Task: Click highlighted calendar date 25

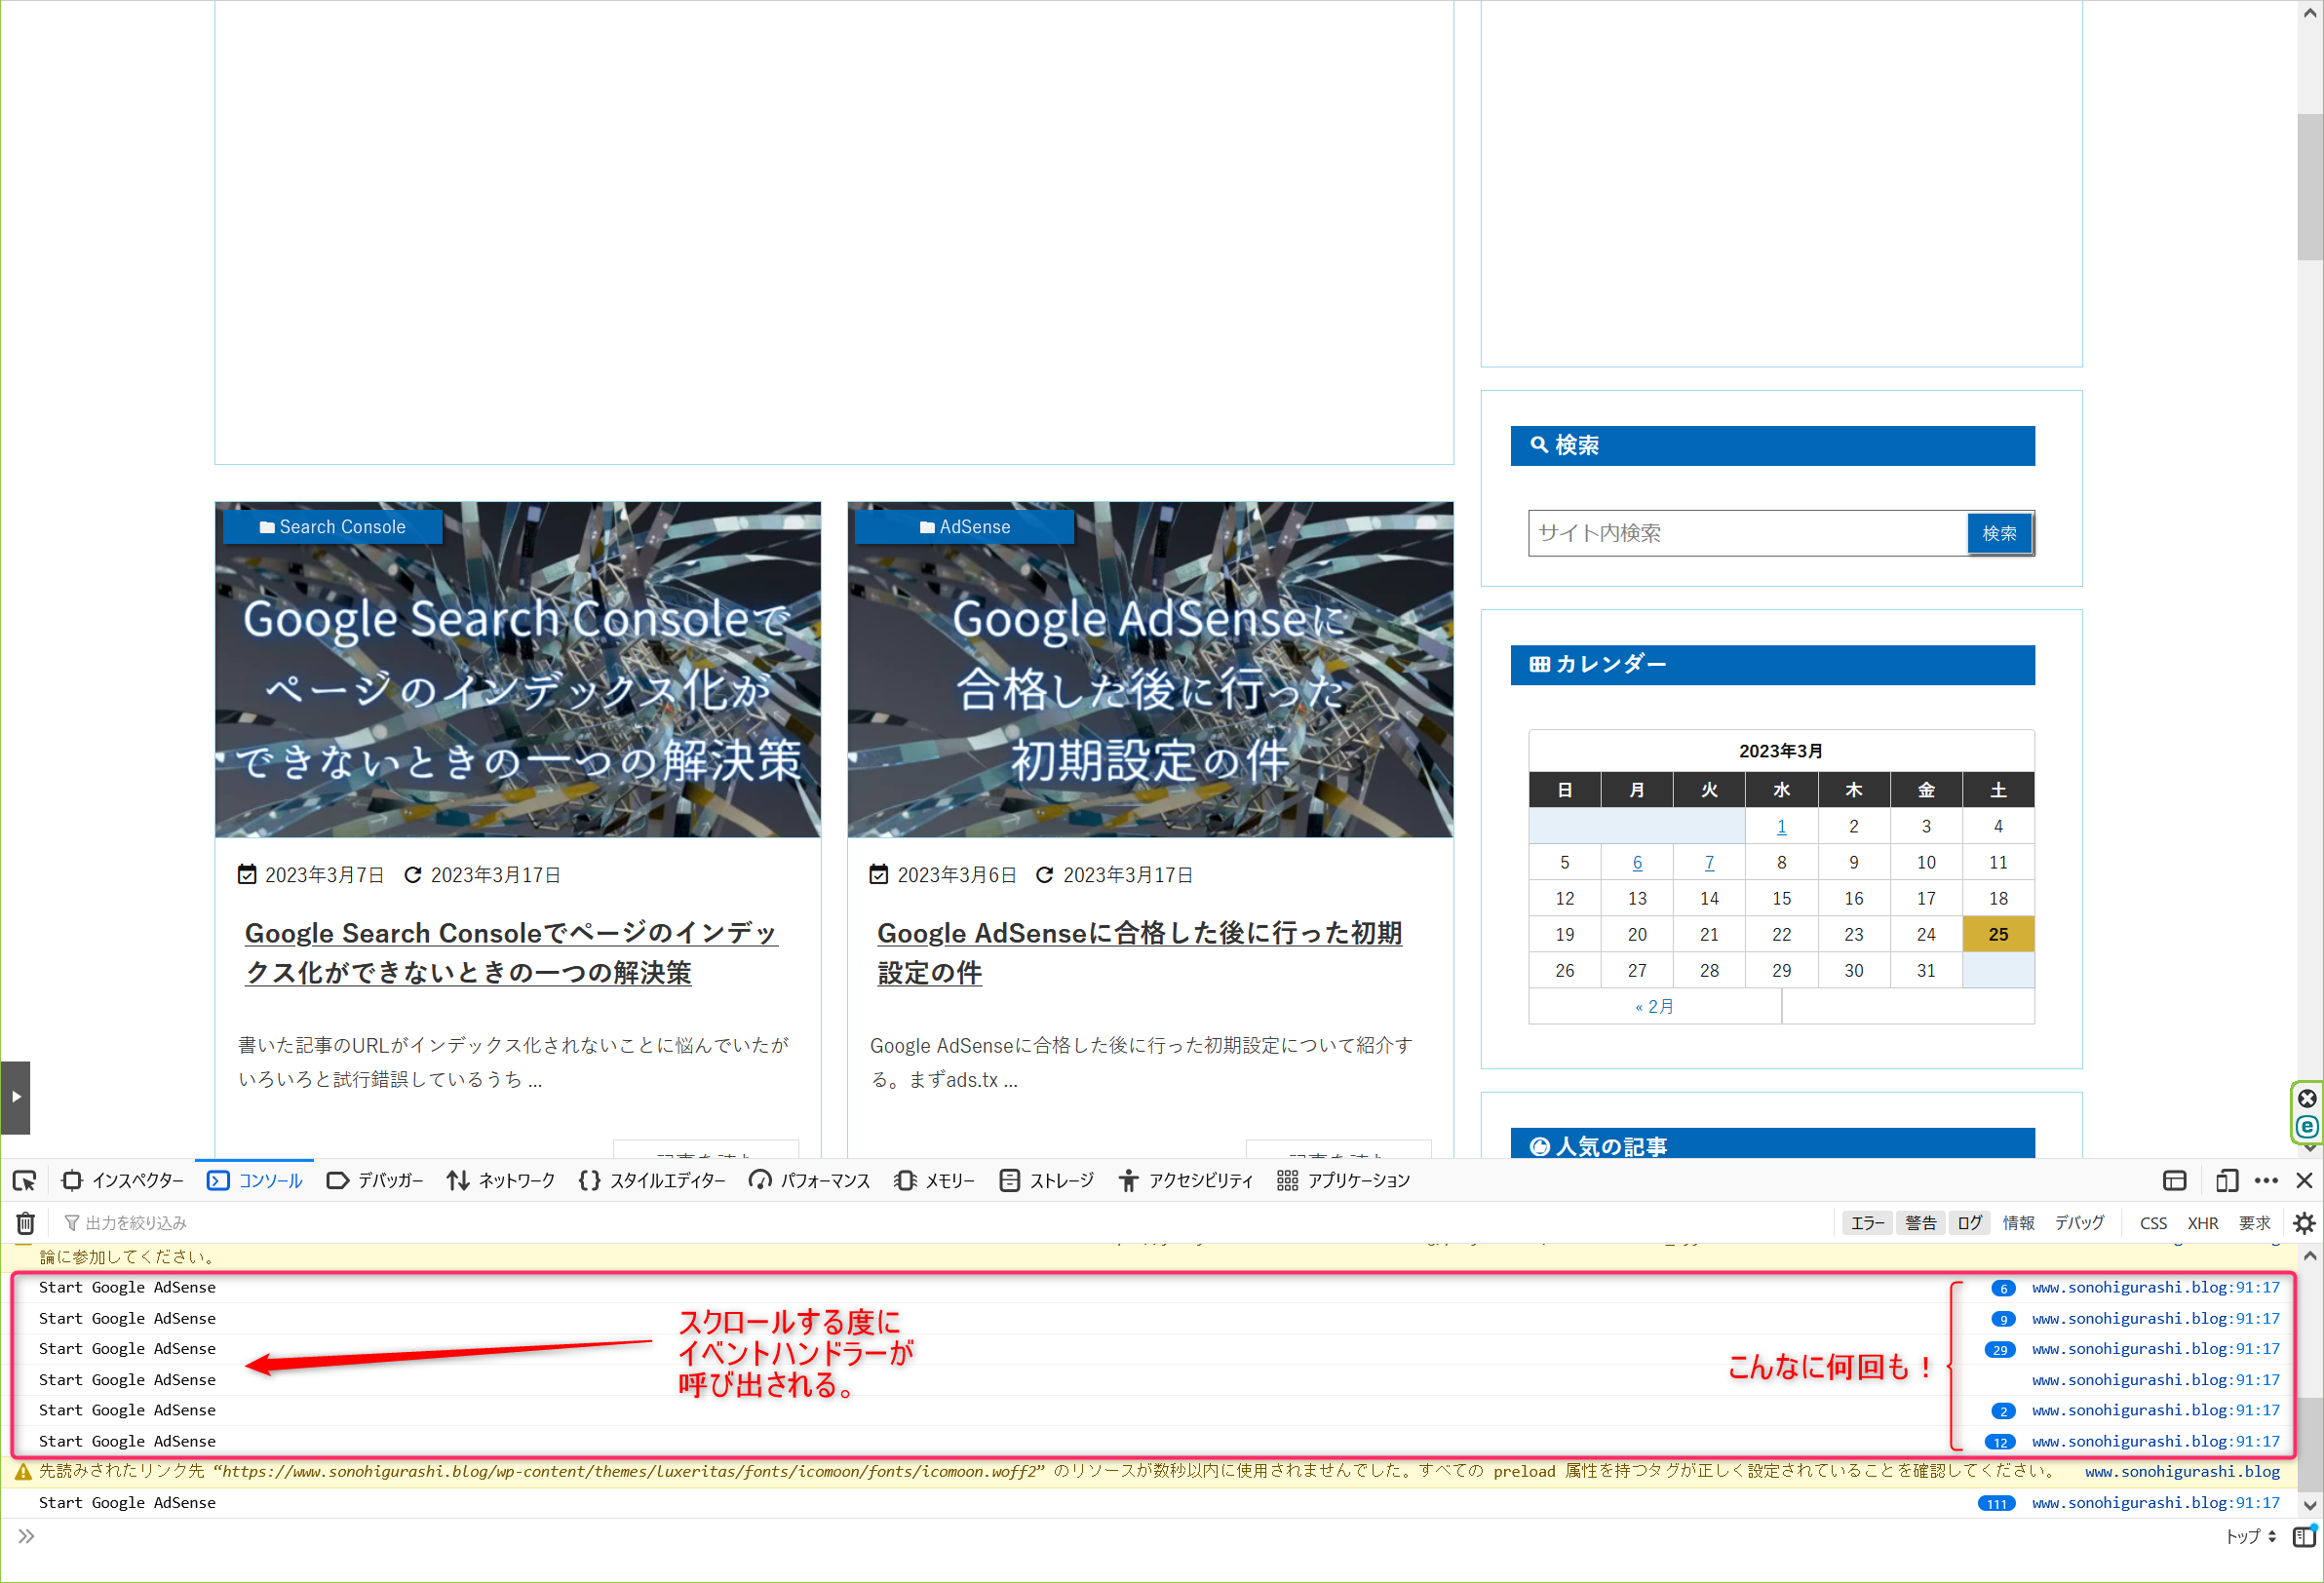Action: pos(1998,934)
